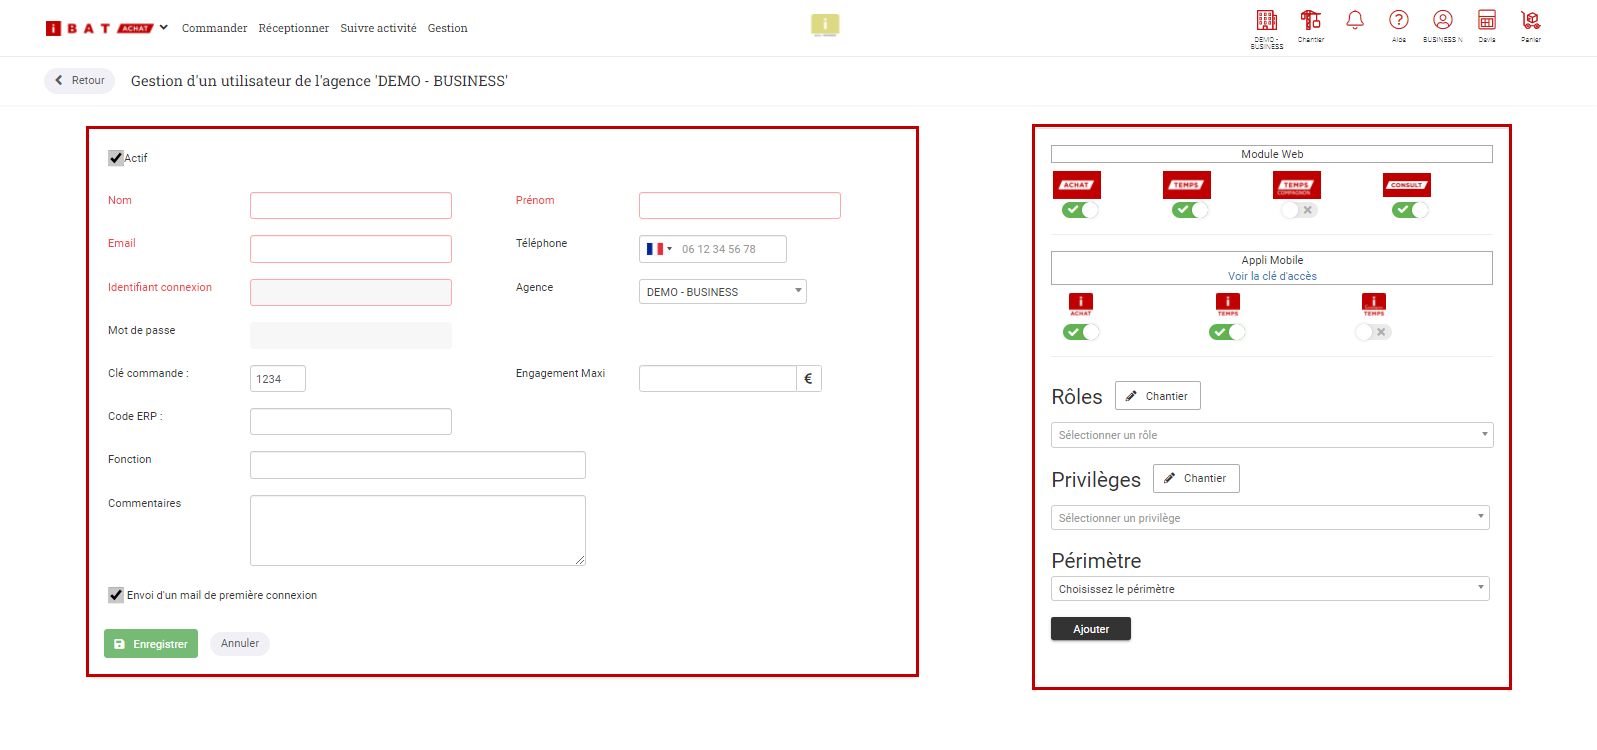Image resolution: width=1597 pixels, height=750 pixels.
Task: Click the yellow info icon at top center
Action: coord(824,25)
